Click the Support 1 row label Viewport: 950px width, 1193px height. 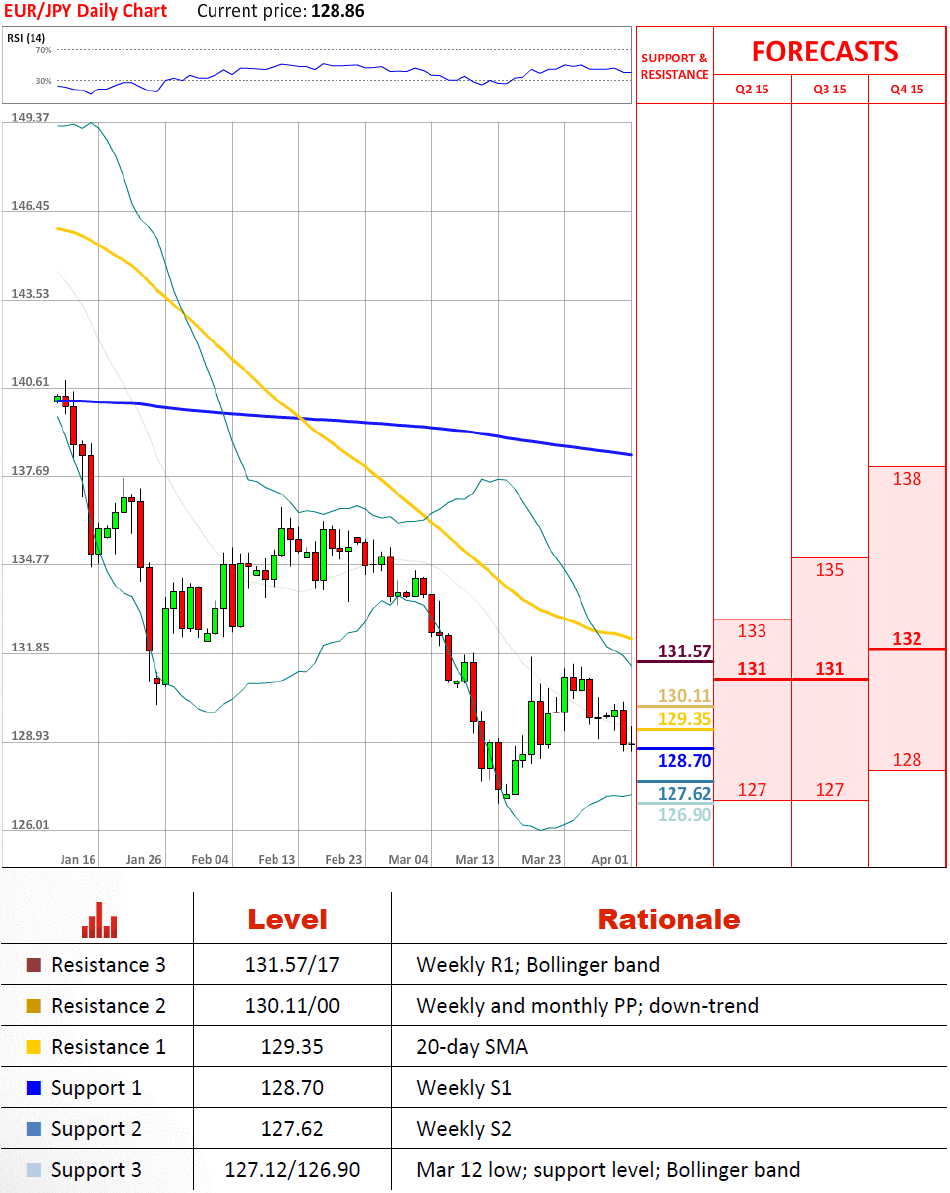[96, 1088]
